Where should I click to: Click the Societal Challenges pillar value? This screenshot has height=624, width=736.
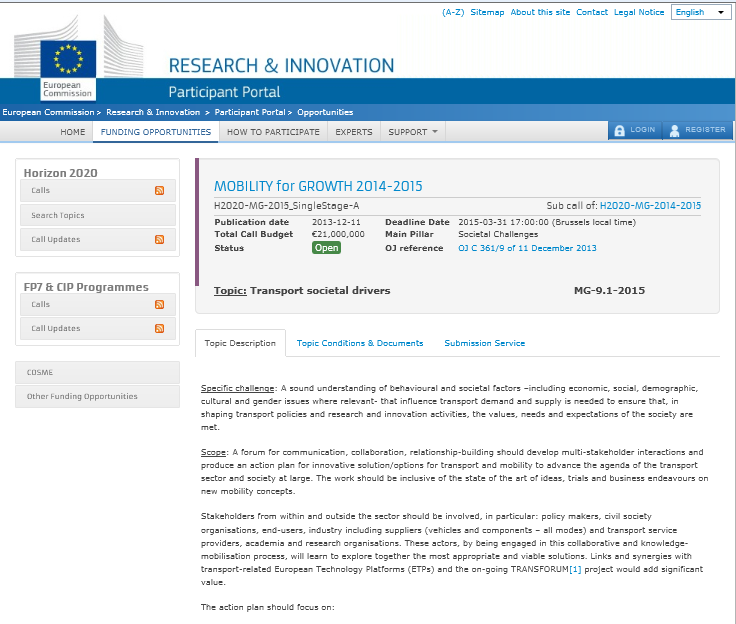point(498,234)
